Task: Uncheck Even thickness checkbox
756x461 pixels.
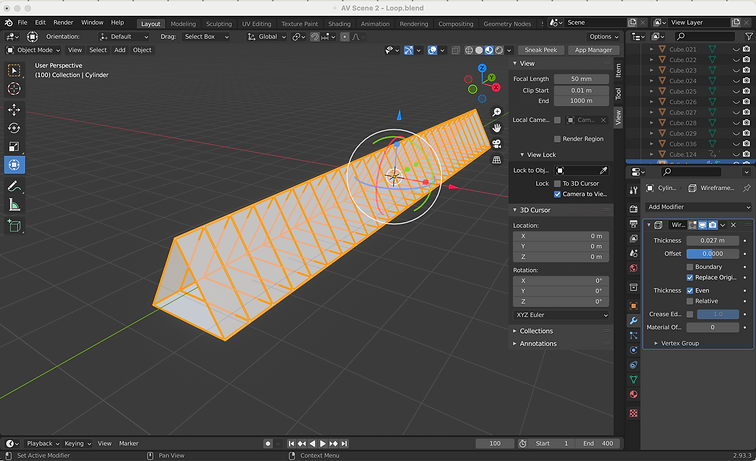Action: click(690, 291)
